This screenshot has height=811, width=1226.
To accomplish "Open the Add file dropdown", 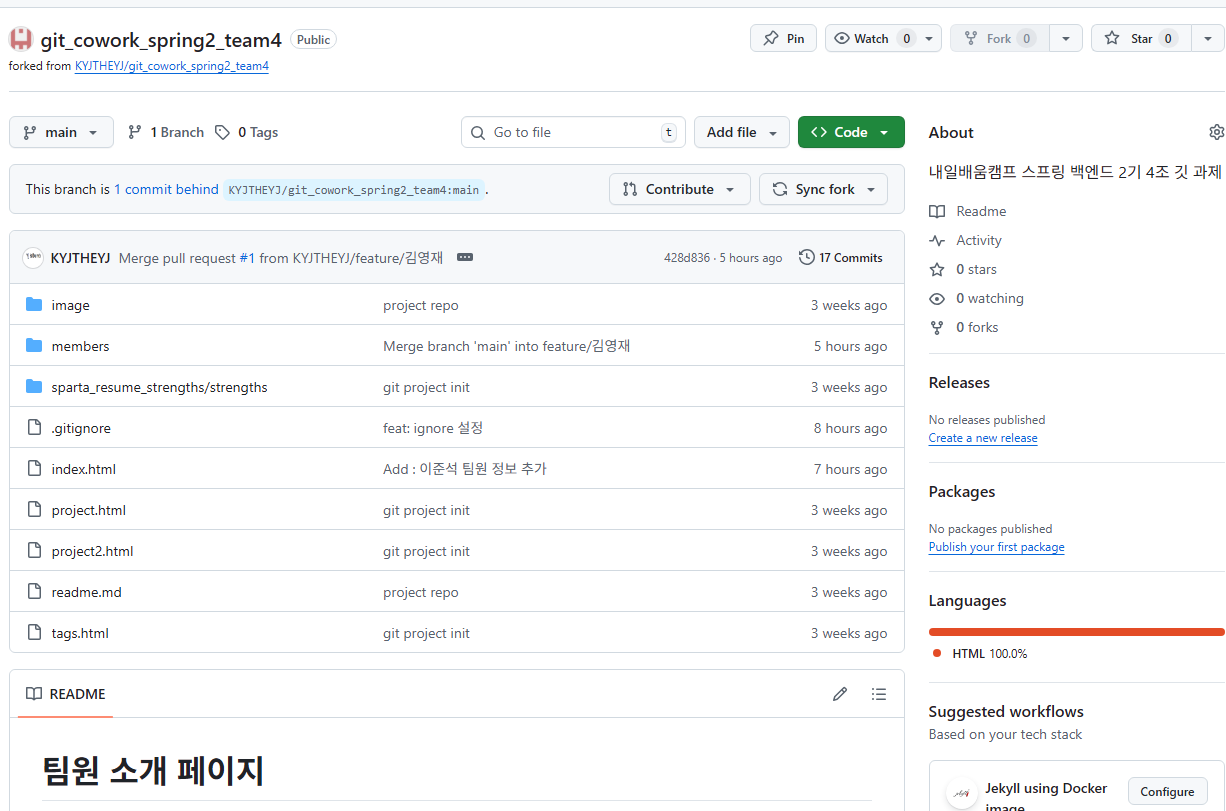I will click(x=742, y=132).
